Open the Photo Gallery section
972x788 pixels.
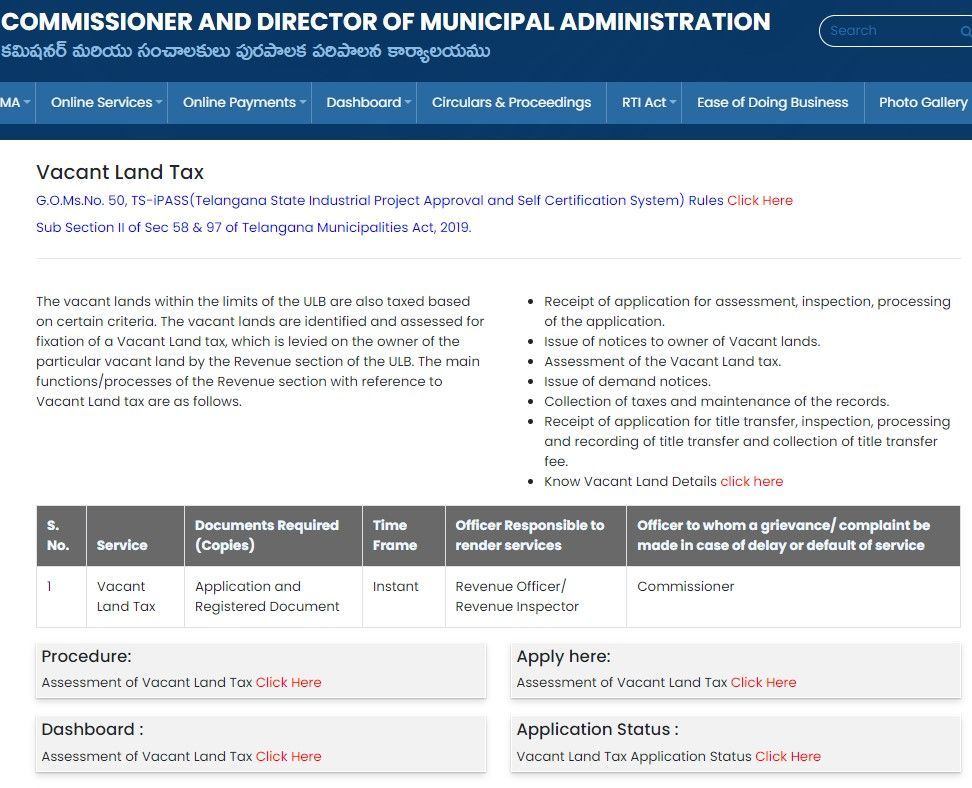(921, 102)
